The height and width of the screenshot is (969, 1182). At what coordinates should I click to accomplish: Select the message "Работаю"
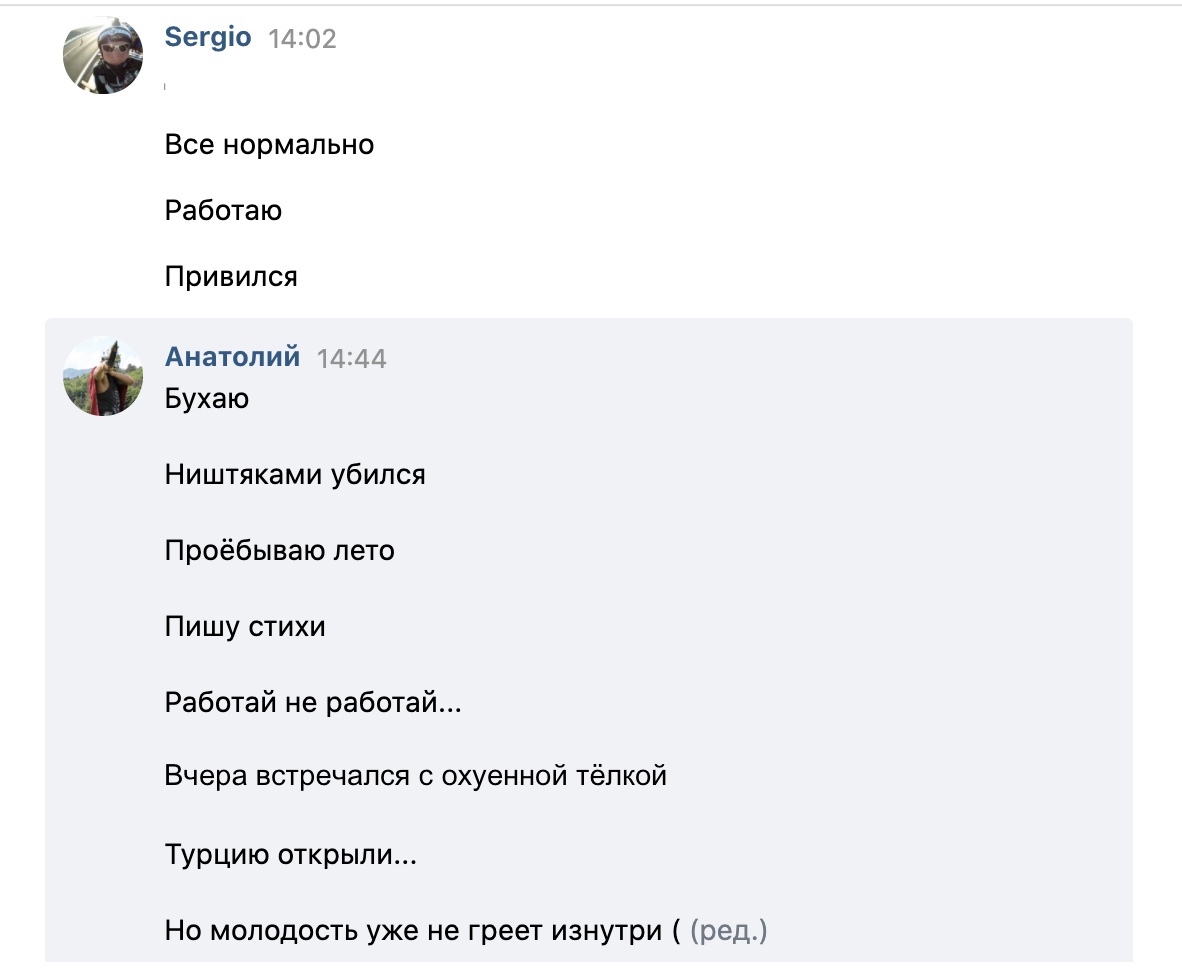coord(223,211)
